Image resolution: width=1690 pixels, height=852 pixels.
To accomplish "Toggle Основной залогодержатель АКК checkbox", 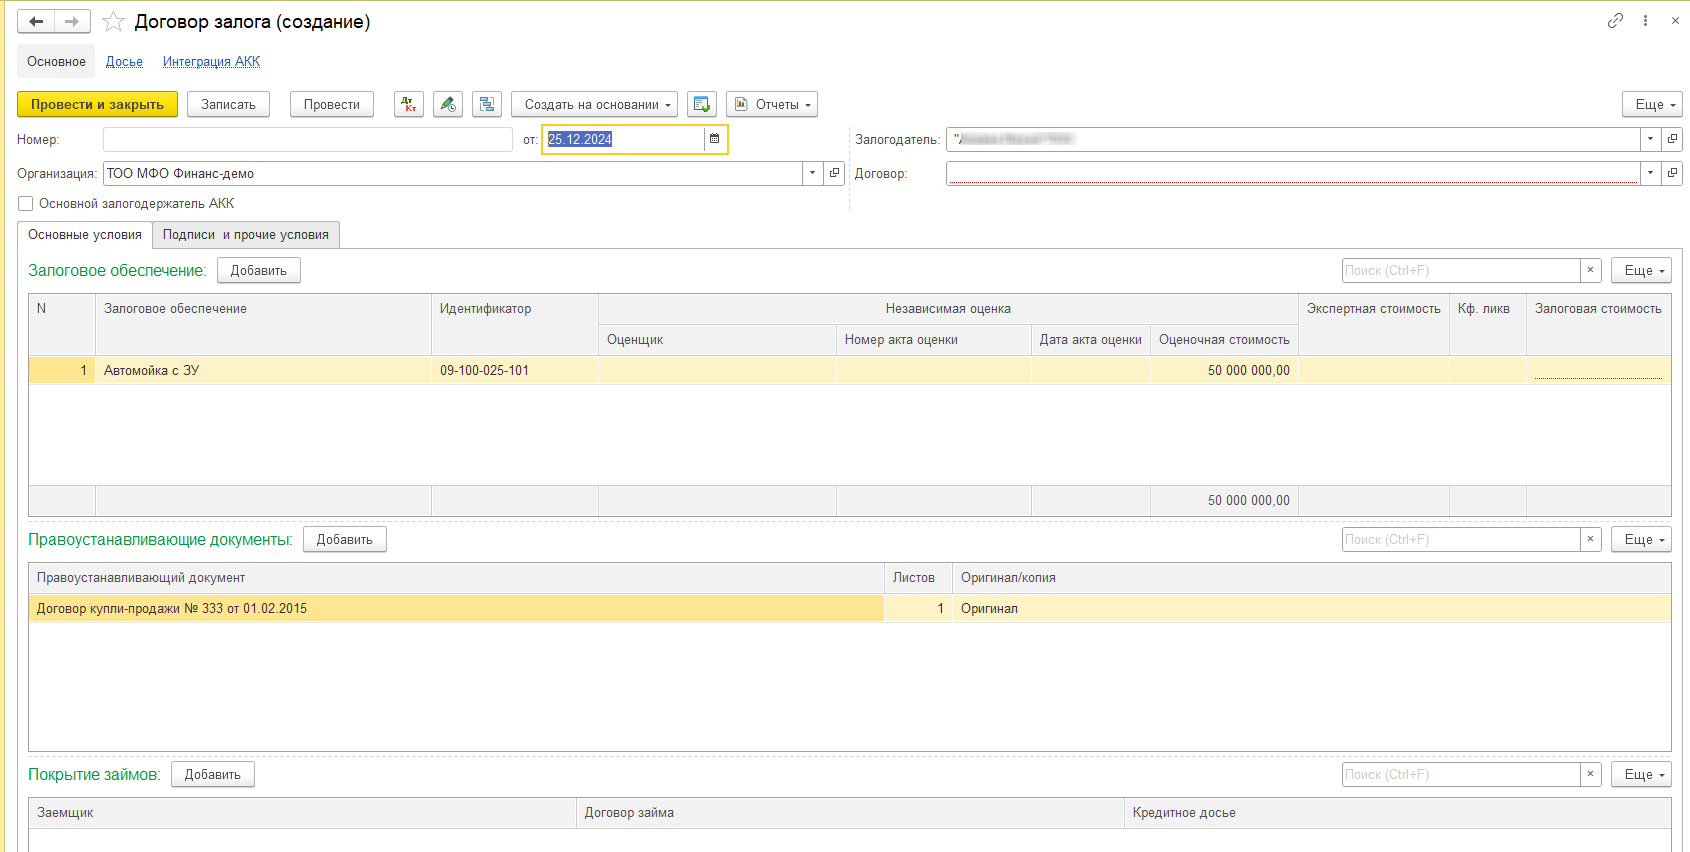I will click(x=26, y=203).
